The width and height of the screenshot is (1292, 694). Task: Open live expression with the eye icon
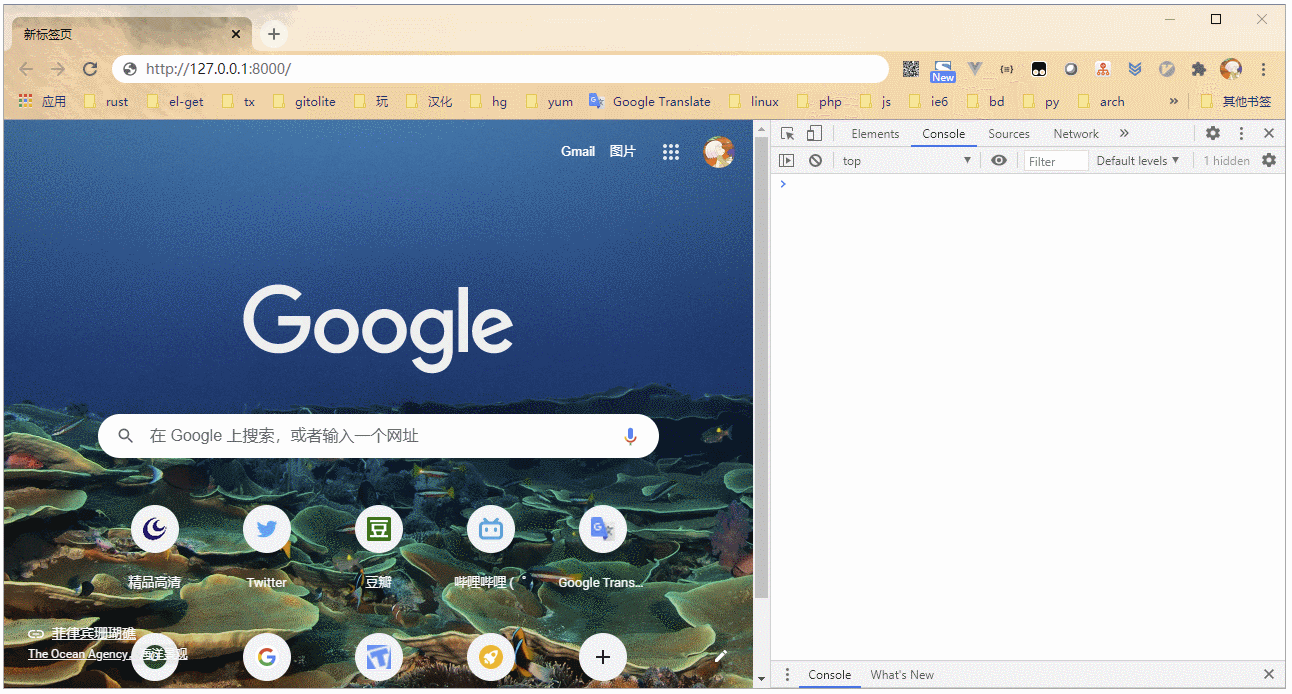[998, 161]
